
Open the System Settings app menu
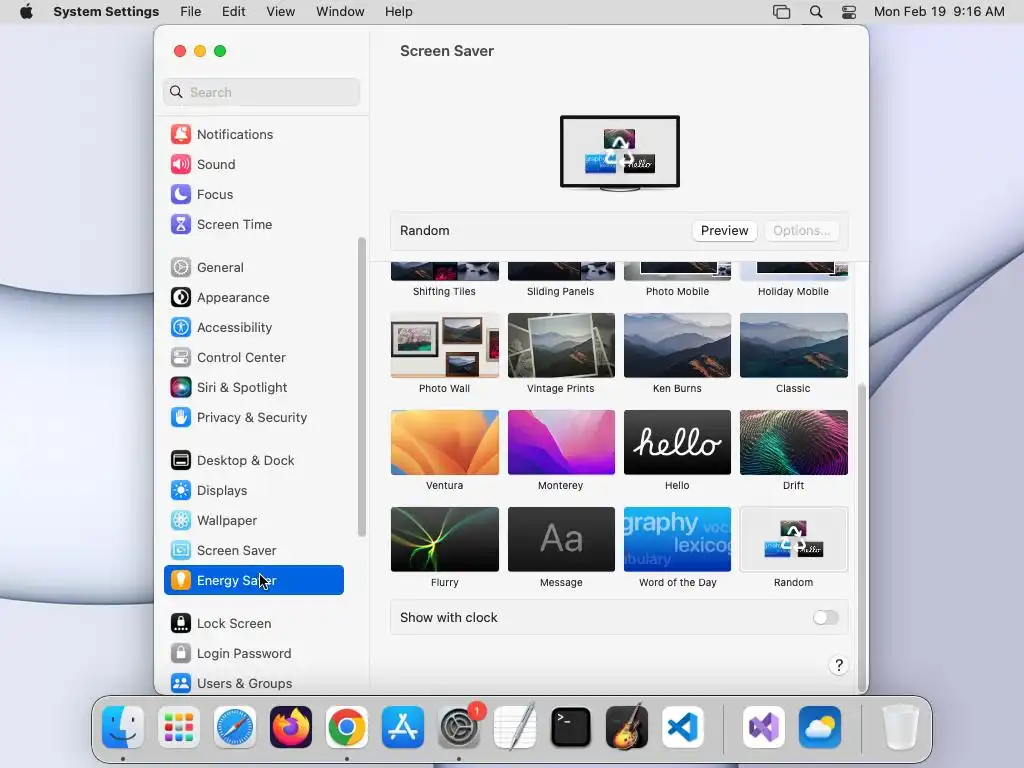click(106, 12)
